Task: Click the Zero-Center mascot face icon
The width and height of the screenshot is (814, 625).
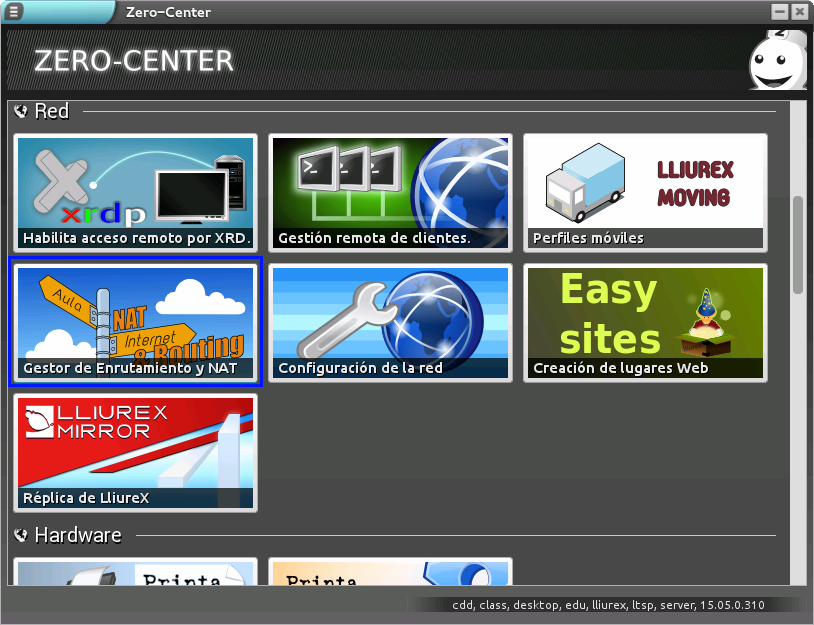Action: coord(776,60)
